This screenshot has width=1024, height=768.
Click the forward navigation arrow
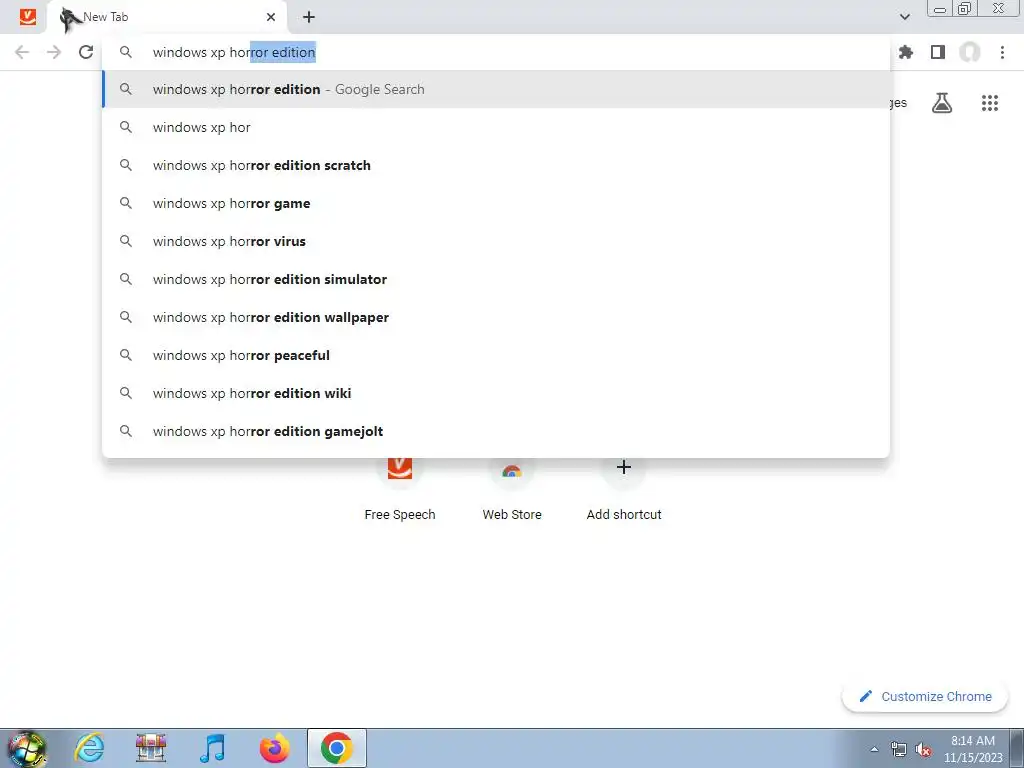54,52
